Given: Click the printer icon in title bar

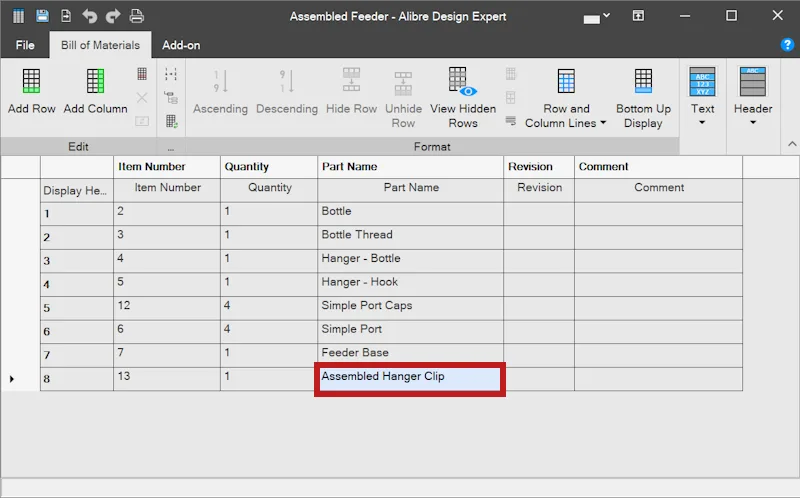Looking at the screenshot, I should point(136,16).
